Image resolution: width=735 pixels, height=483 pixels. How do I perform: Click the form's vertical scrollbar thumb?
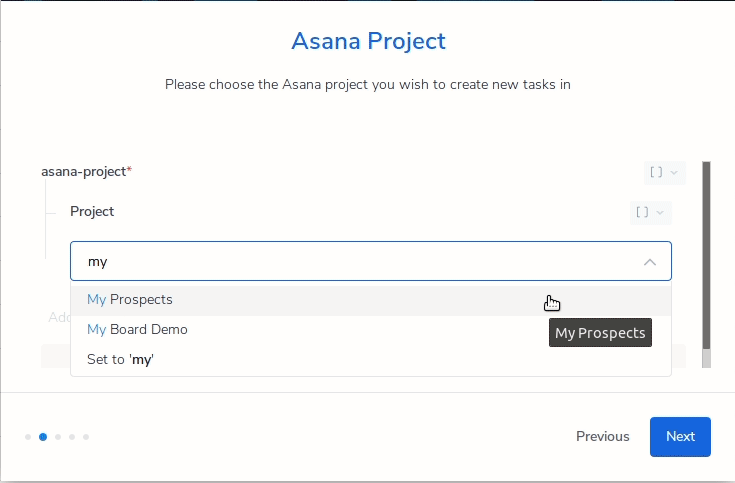tap(706, 255)
